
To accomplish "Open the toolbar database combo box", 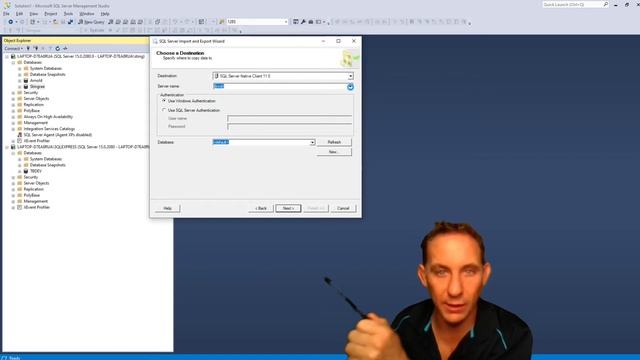I will 257,22.
